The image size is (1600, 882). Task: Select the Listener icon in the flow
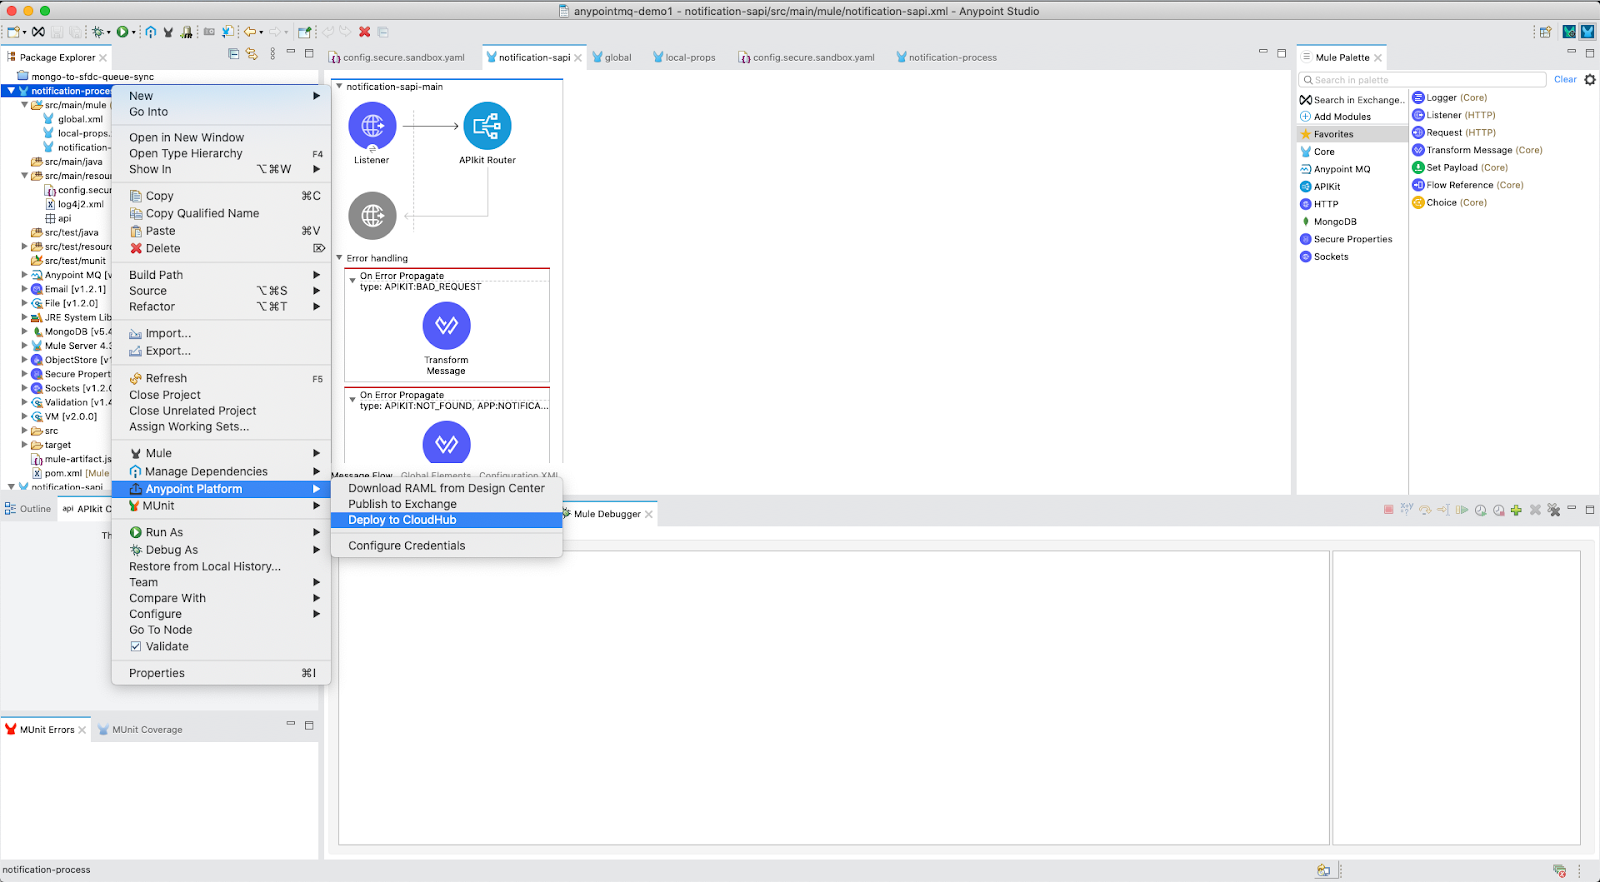(372, 126)
